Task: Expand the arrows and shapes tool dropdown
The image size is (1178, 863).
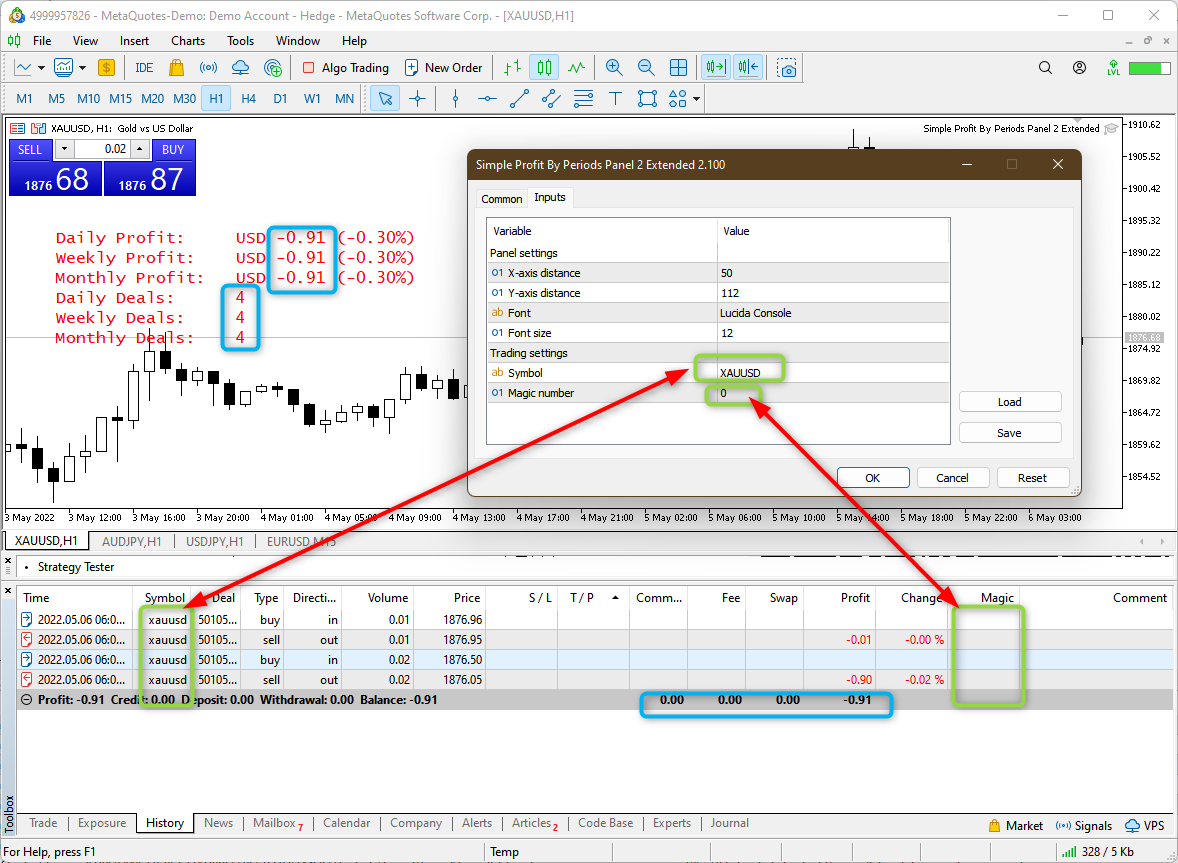Action: [696, 98]
